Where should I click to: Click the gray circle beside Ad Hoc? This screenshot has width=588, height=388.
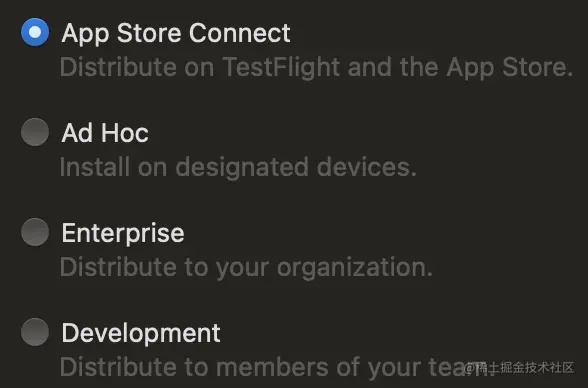pos(35,132)
